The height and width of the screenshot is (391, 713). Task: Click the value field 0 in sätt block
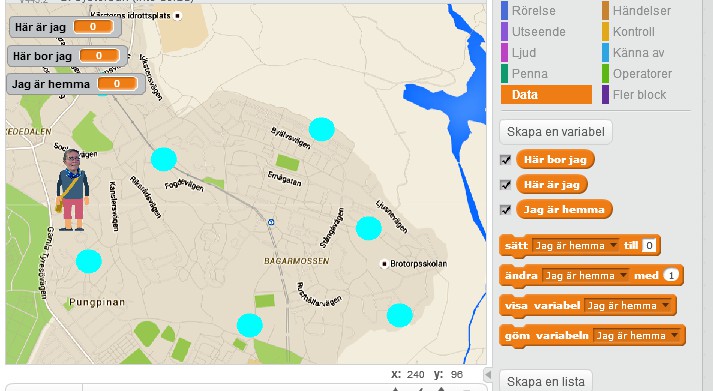[649, 246]
